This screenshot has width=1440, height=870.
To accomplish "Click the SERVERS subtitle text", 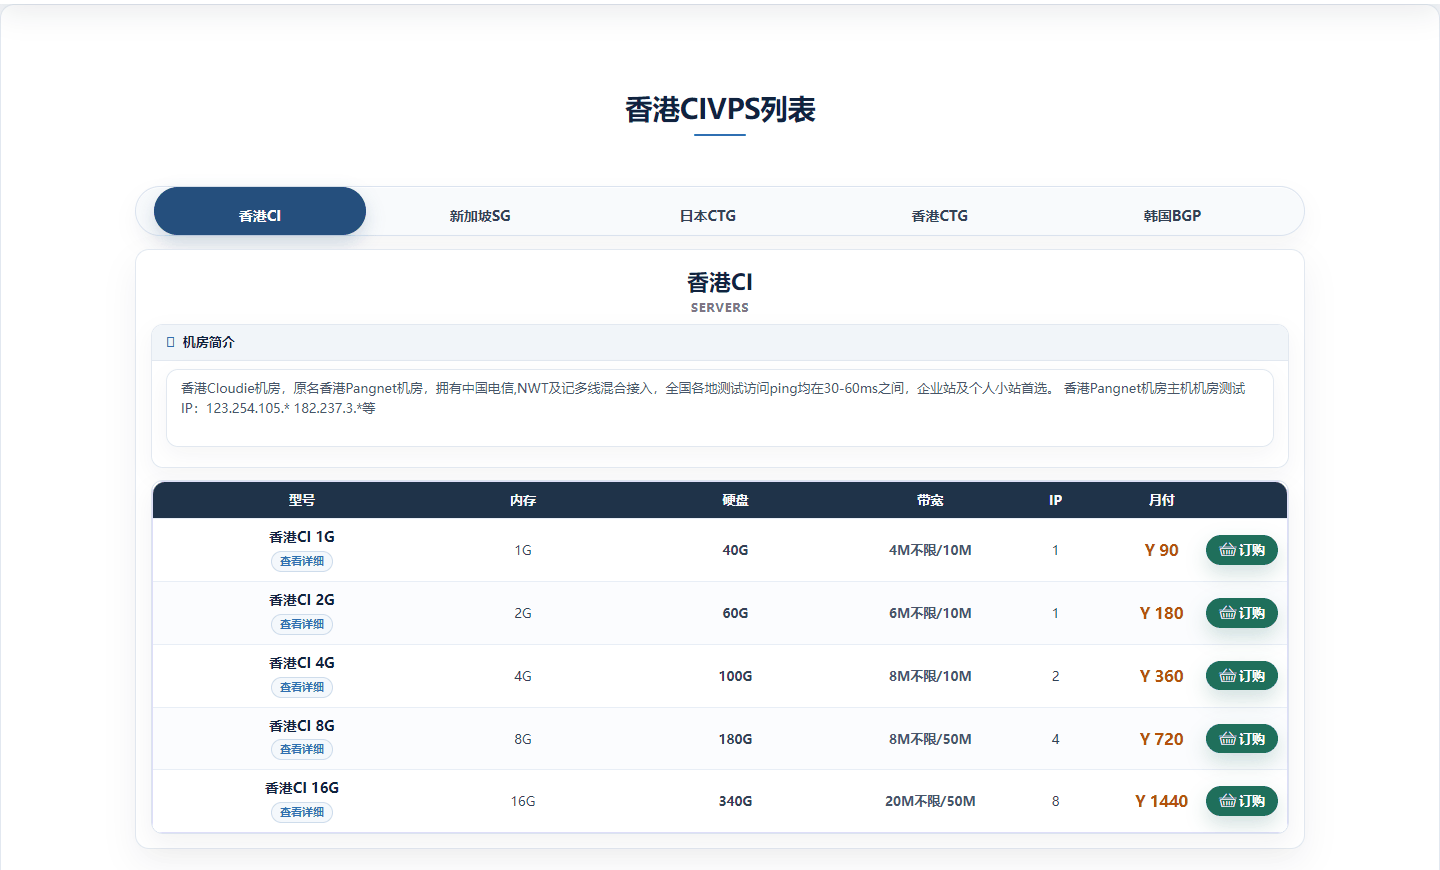I will click(720, 308).
